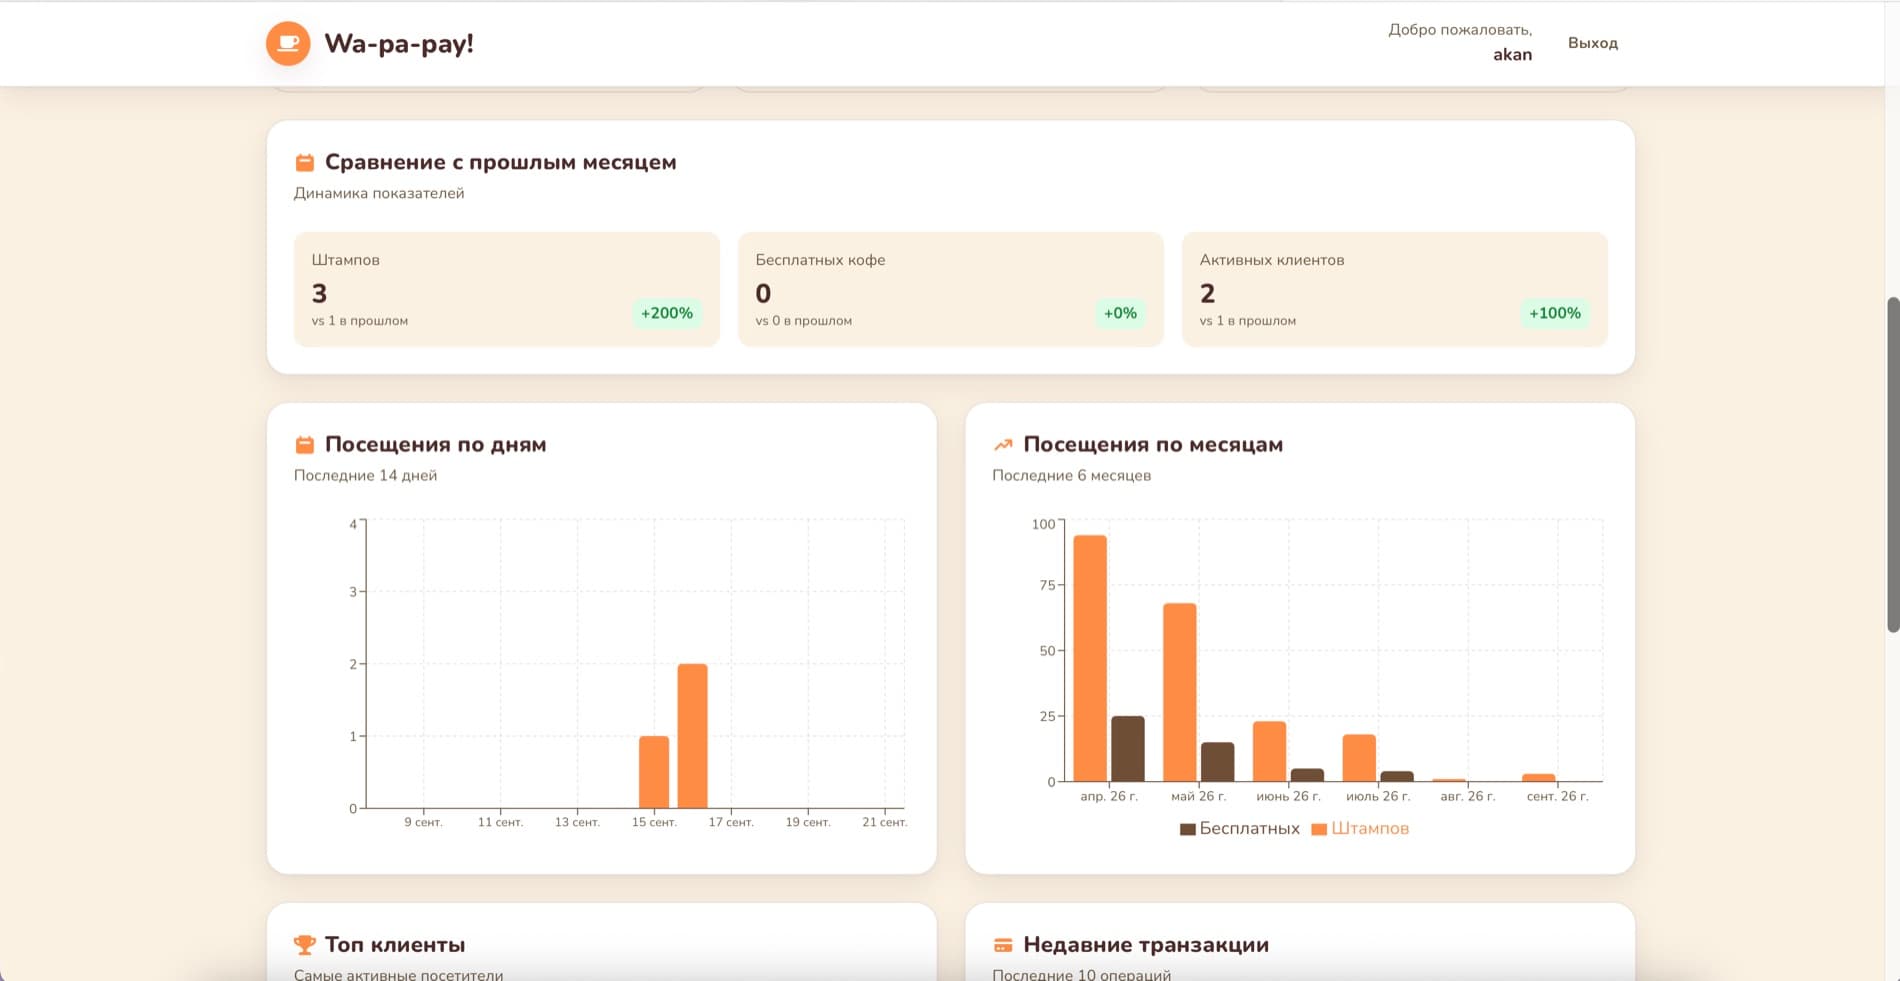The width and height of the screenshot is (1900, 981).
Task: Click the card icon beside Недавние транзакции
Action: 1003,945
